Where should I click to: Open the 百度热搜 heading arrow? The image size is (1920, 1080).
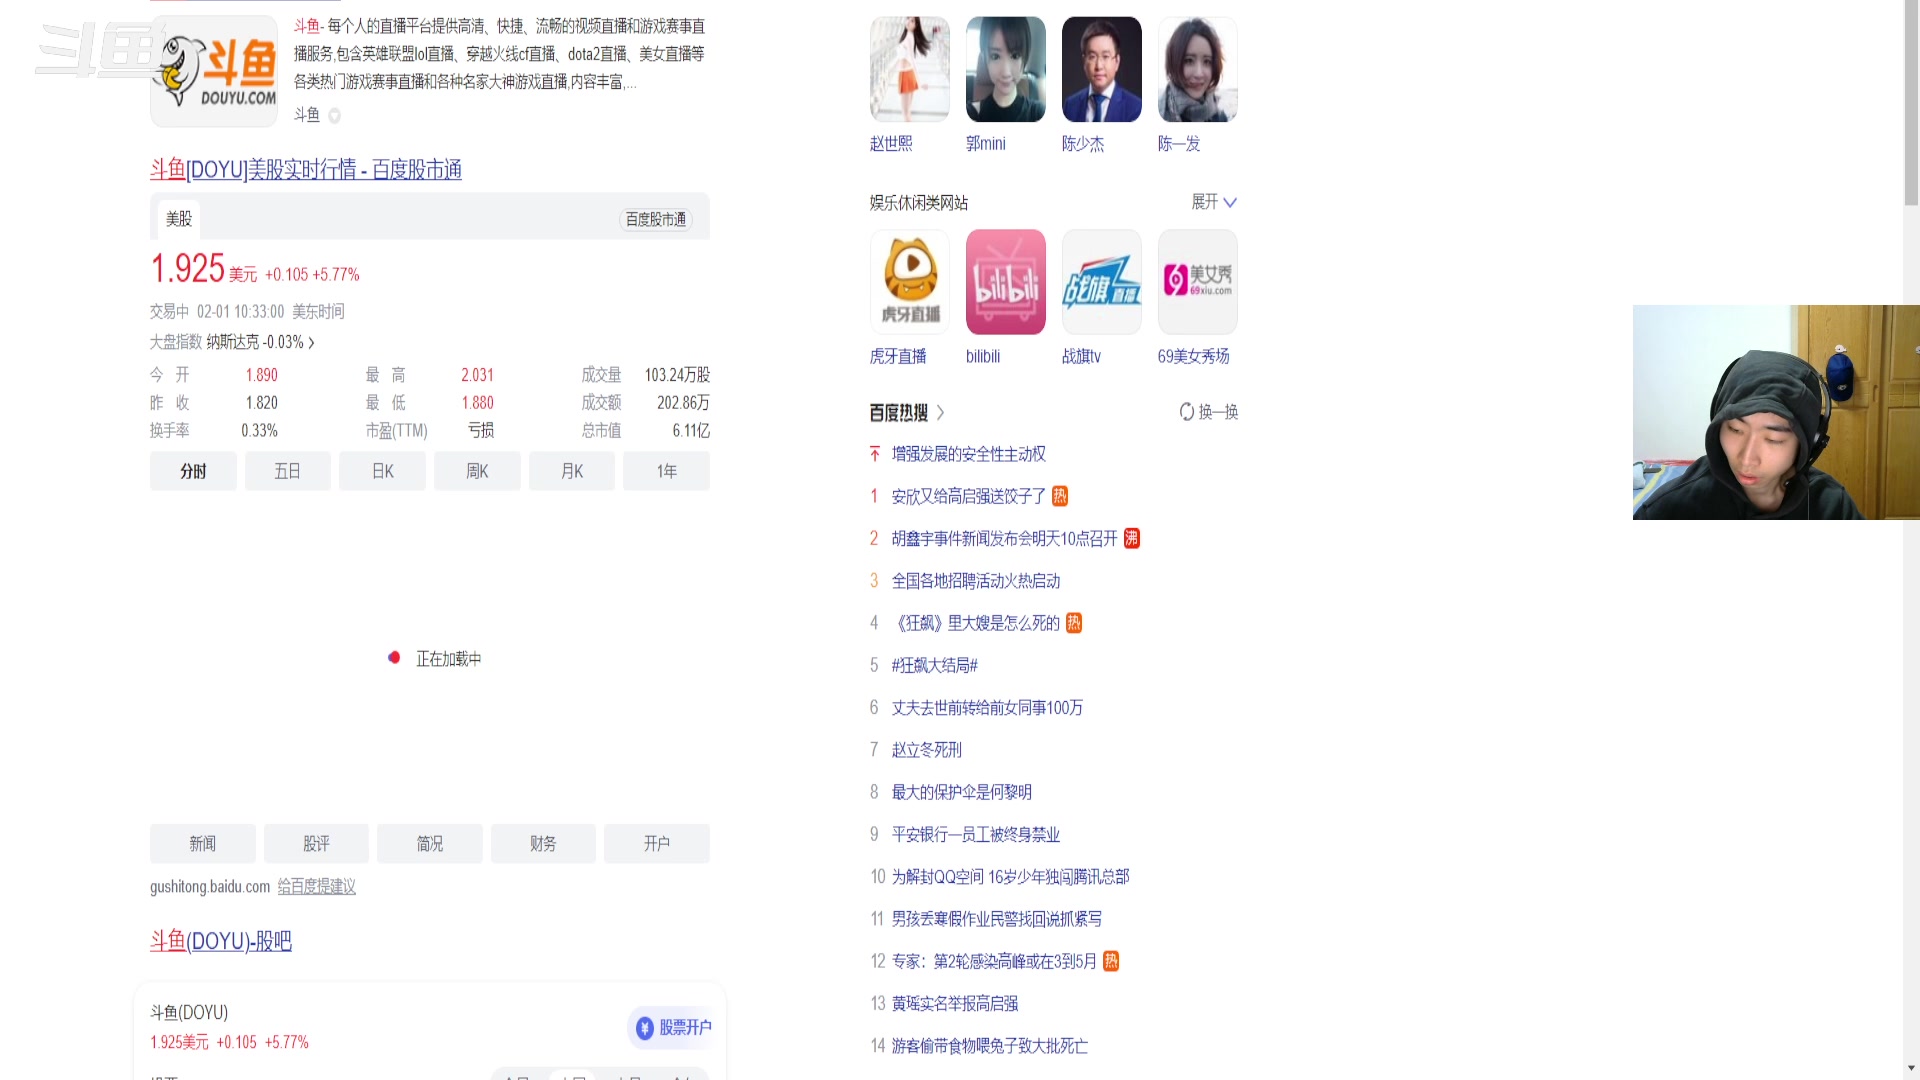[x=941, y=413]
